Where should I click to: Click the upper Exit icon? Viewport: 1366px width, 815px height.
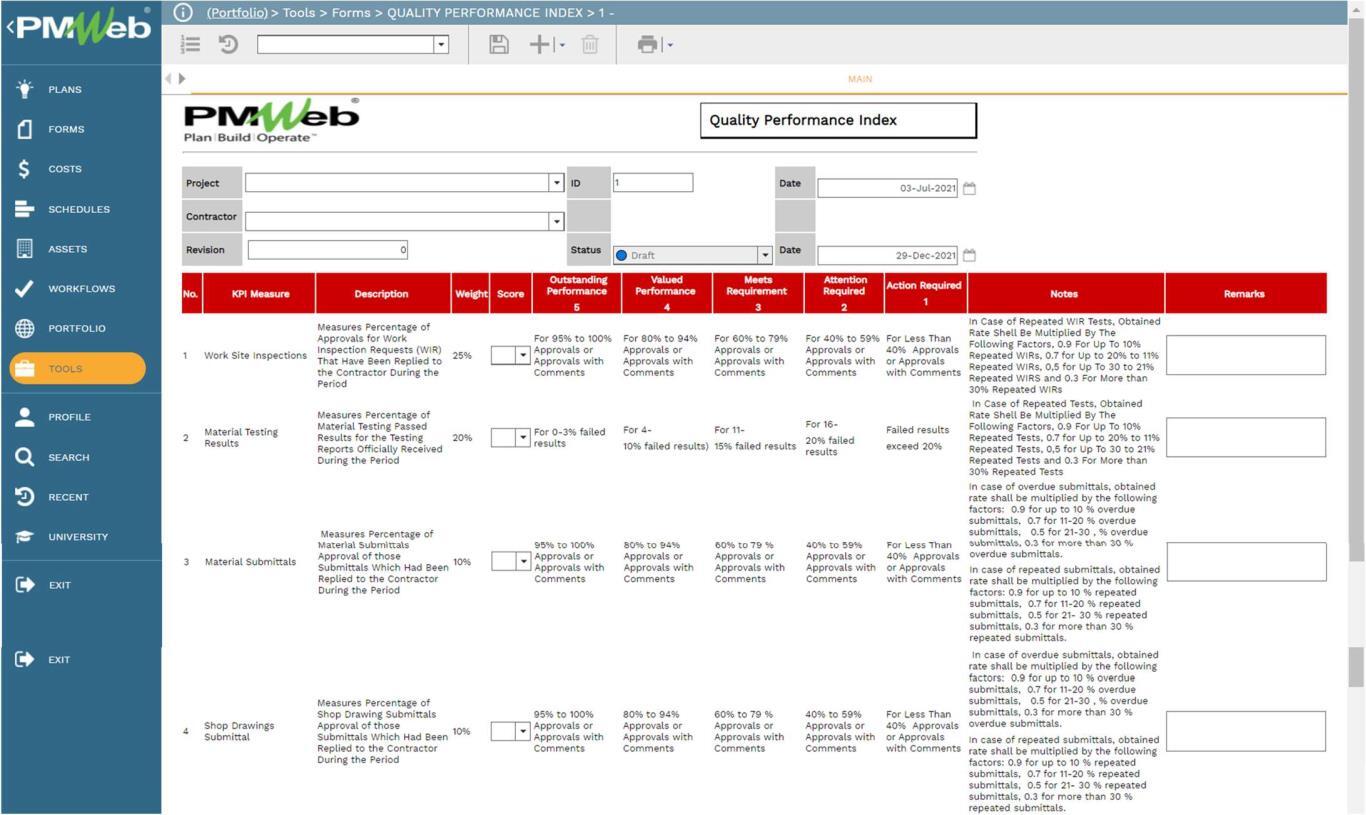tap(25, 585)
